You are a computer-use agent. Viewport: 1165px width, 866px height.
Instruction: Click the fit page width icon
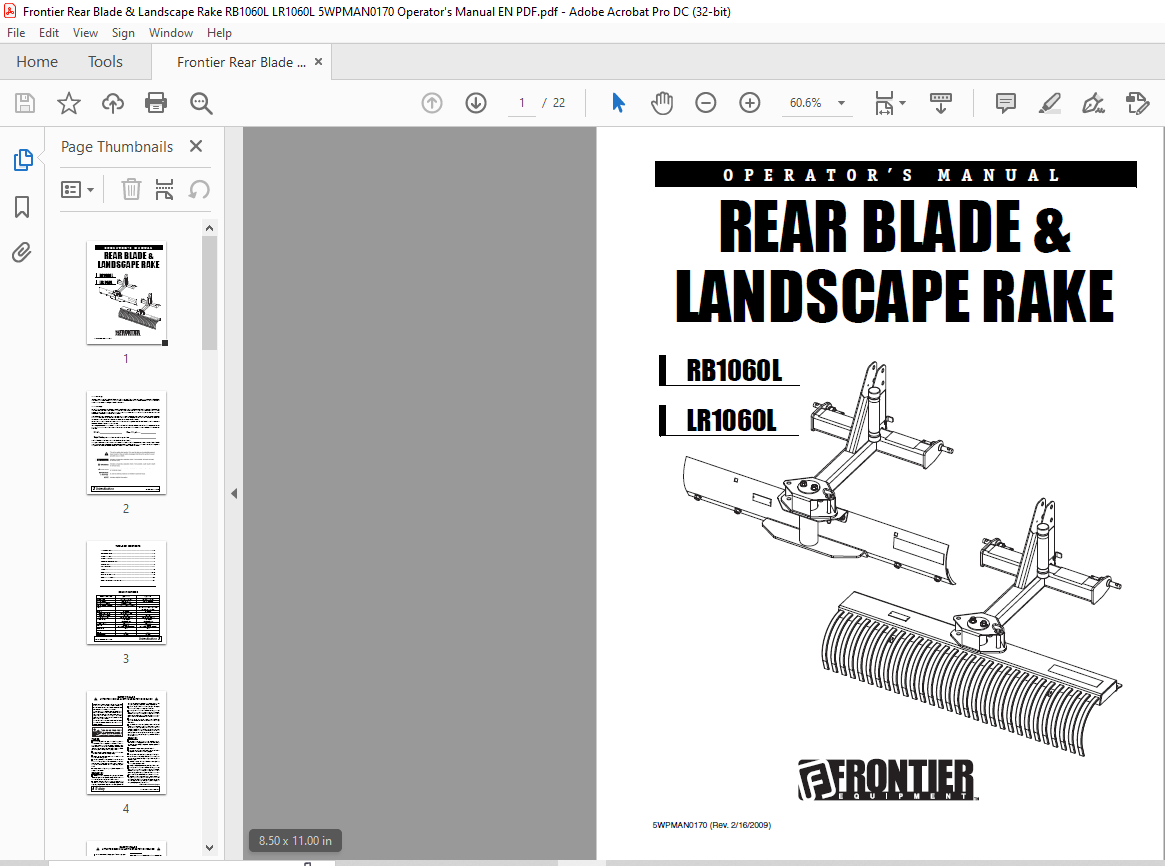pyautogui.click(x=884, y=102)
